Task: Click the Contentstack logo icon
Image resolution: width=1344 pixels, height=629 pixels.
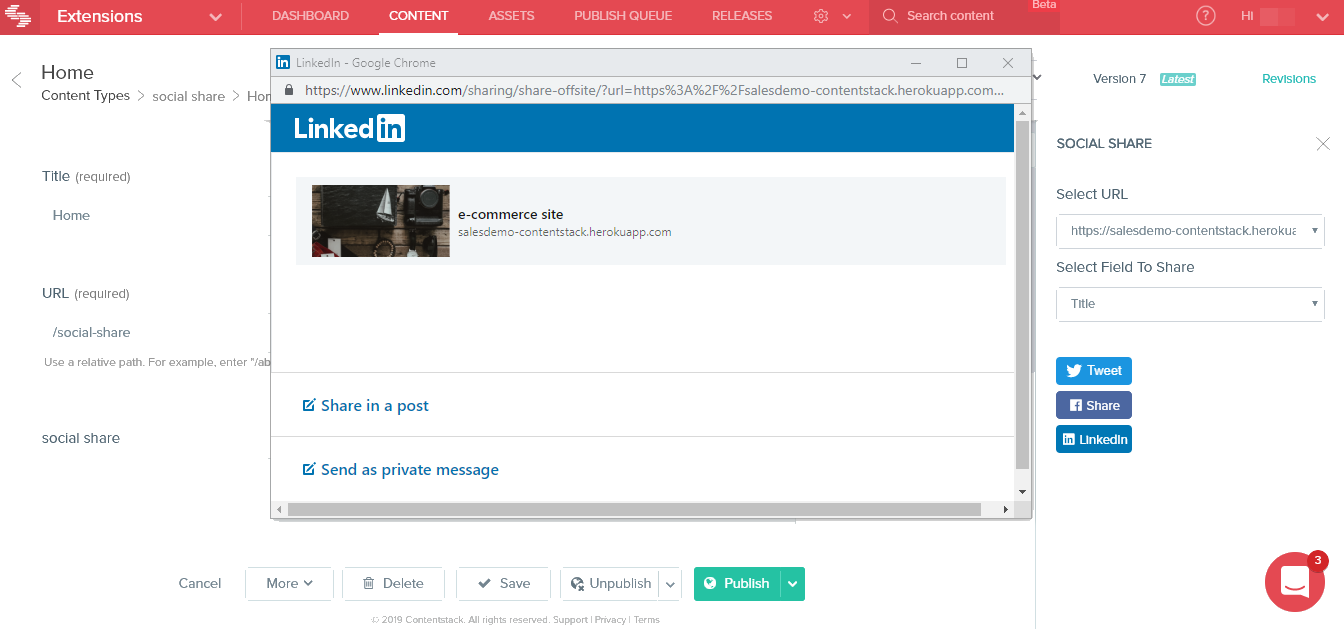Action: pos(19,16)
